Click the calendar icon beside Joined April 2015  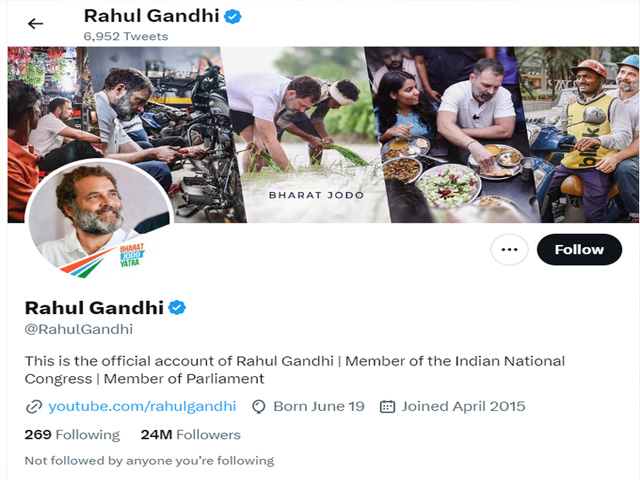coord(387,407)
